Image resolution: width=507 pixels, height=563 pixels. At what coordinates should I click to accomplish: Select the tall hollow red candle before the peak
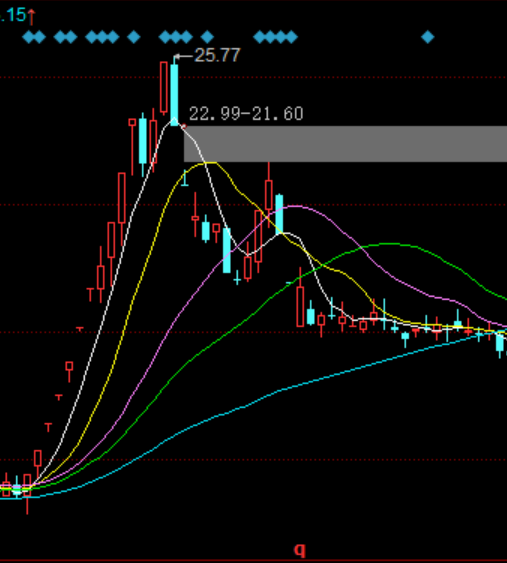[164, 87]
